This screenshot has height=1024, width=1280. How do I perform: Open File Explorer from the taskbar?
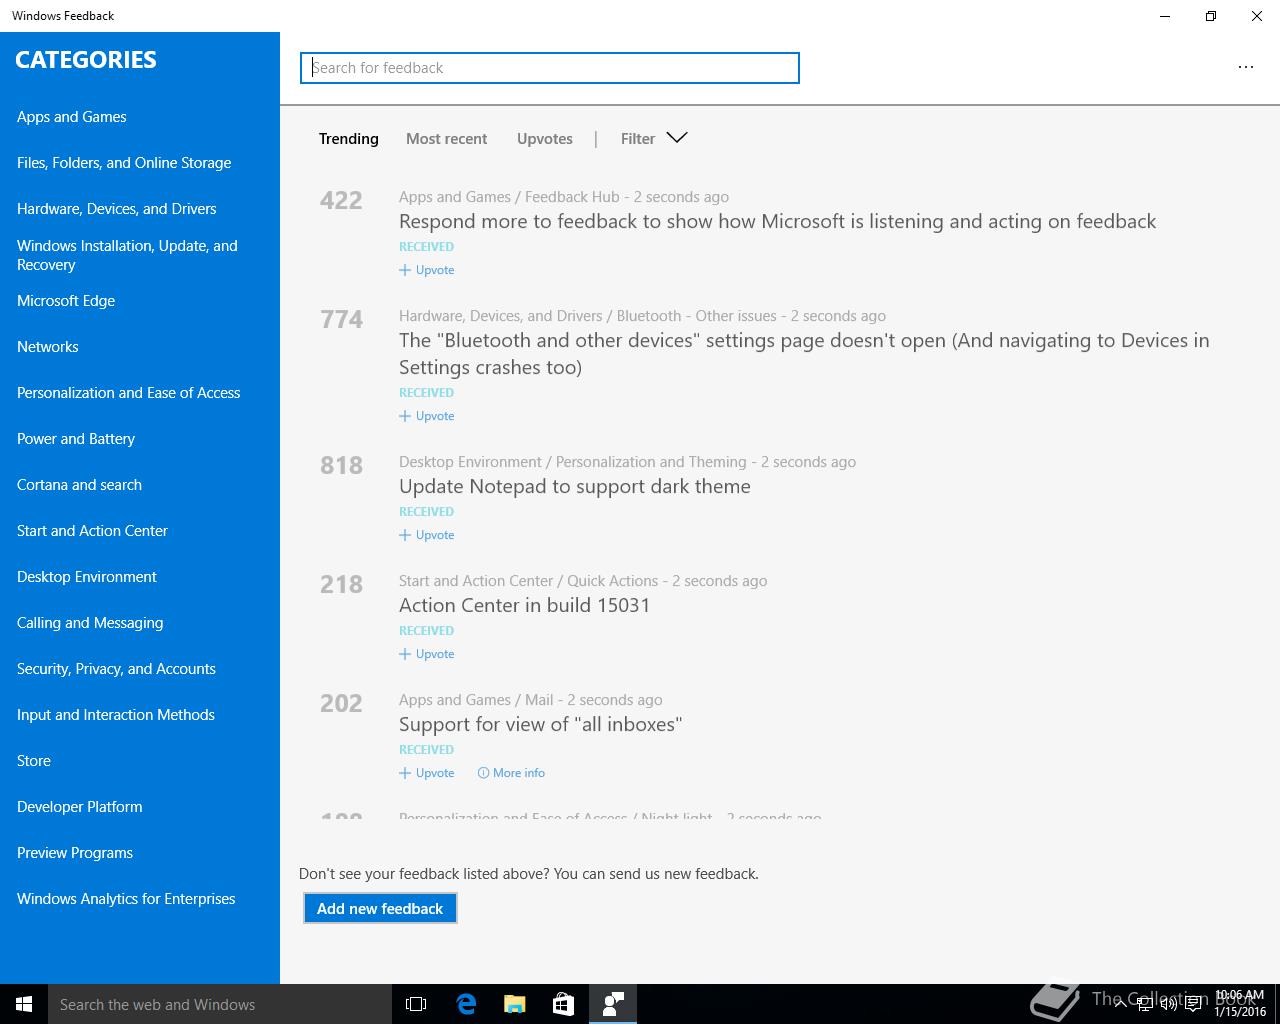[515, 1004]
